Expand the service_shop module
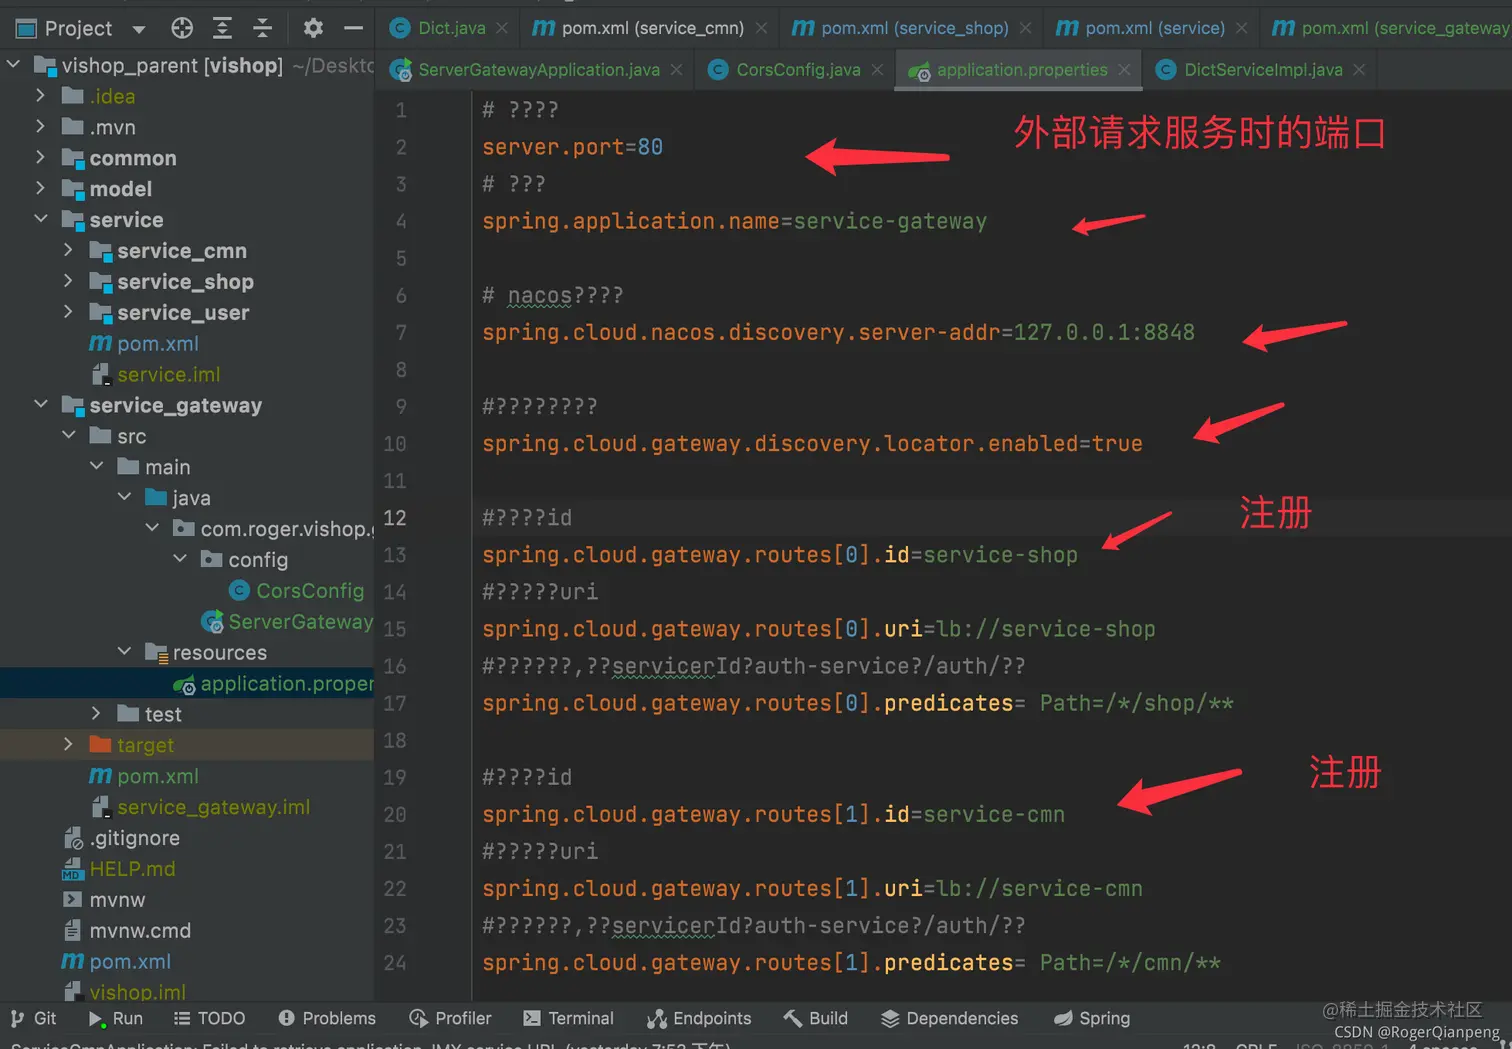The image size is (1512, 1049). [x=68, y=281]
